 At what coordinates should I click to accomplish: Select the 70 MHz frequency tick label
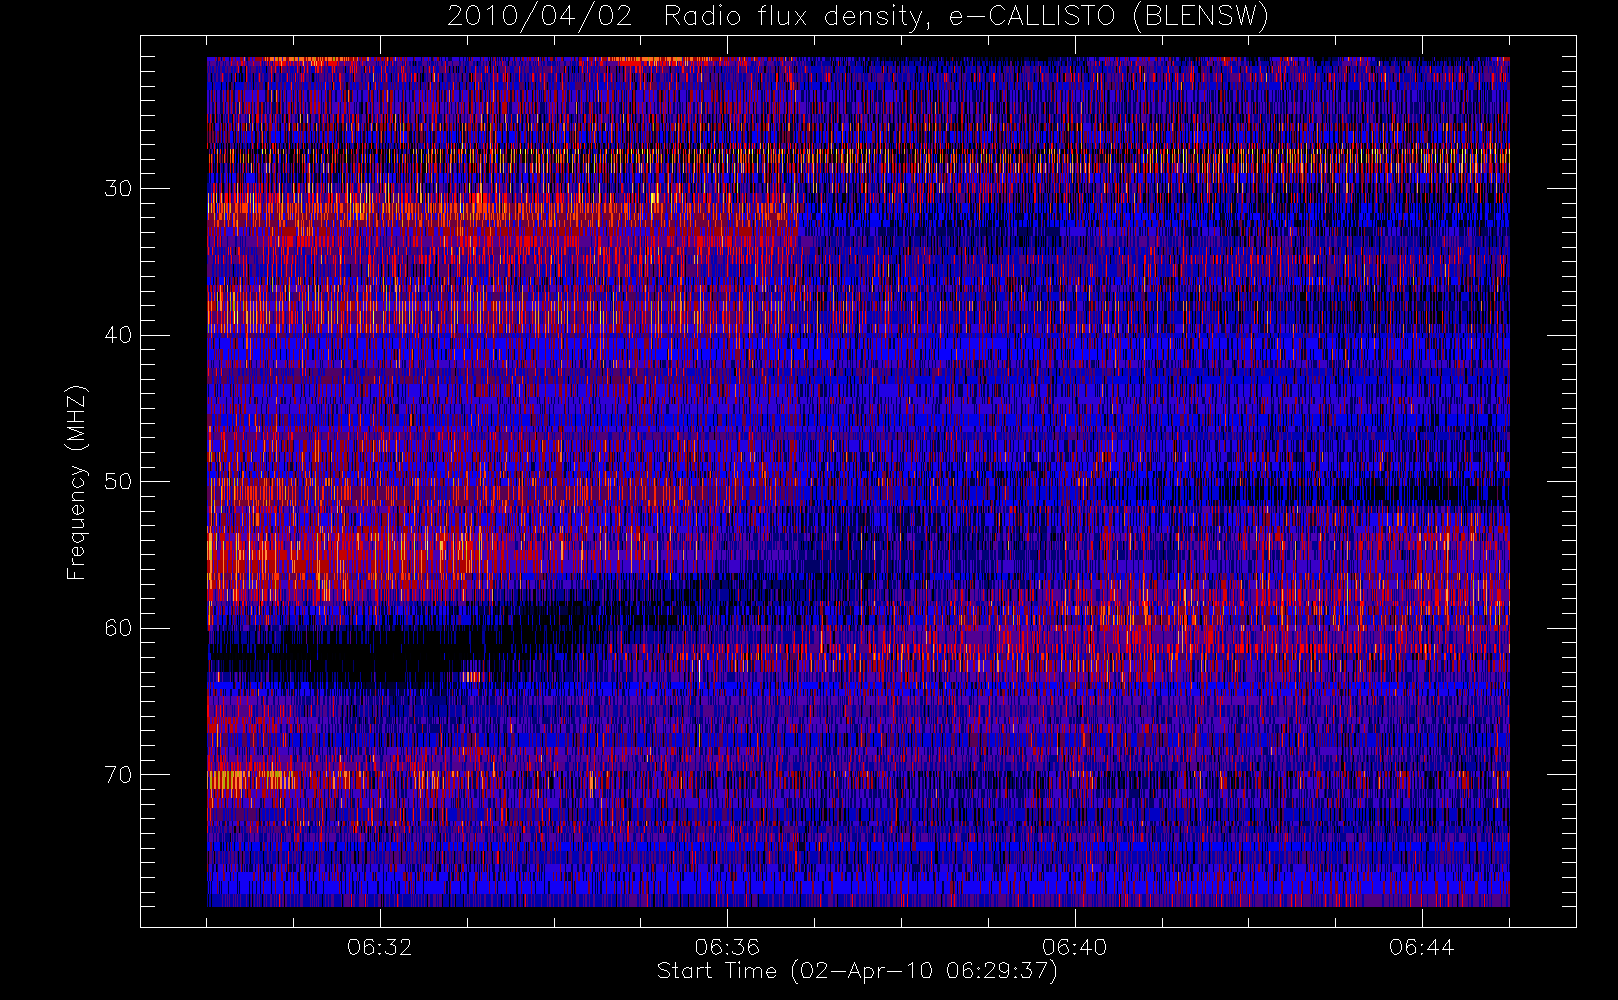118,774
